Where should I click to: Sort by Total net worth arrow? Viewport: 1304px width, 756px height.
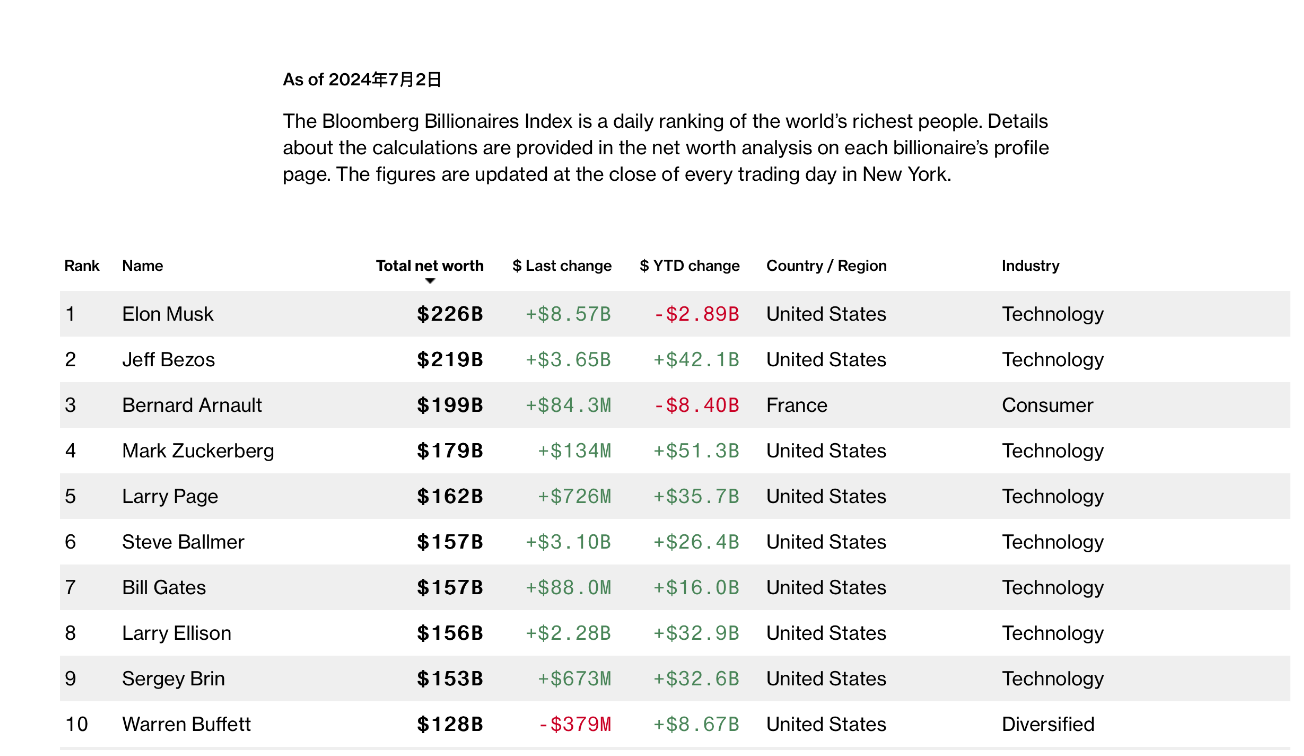coord(430,281)
